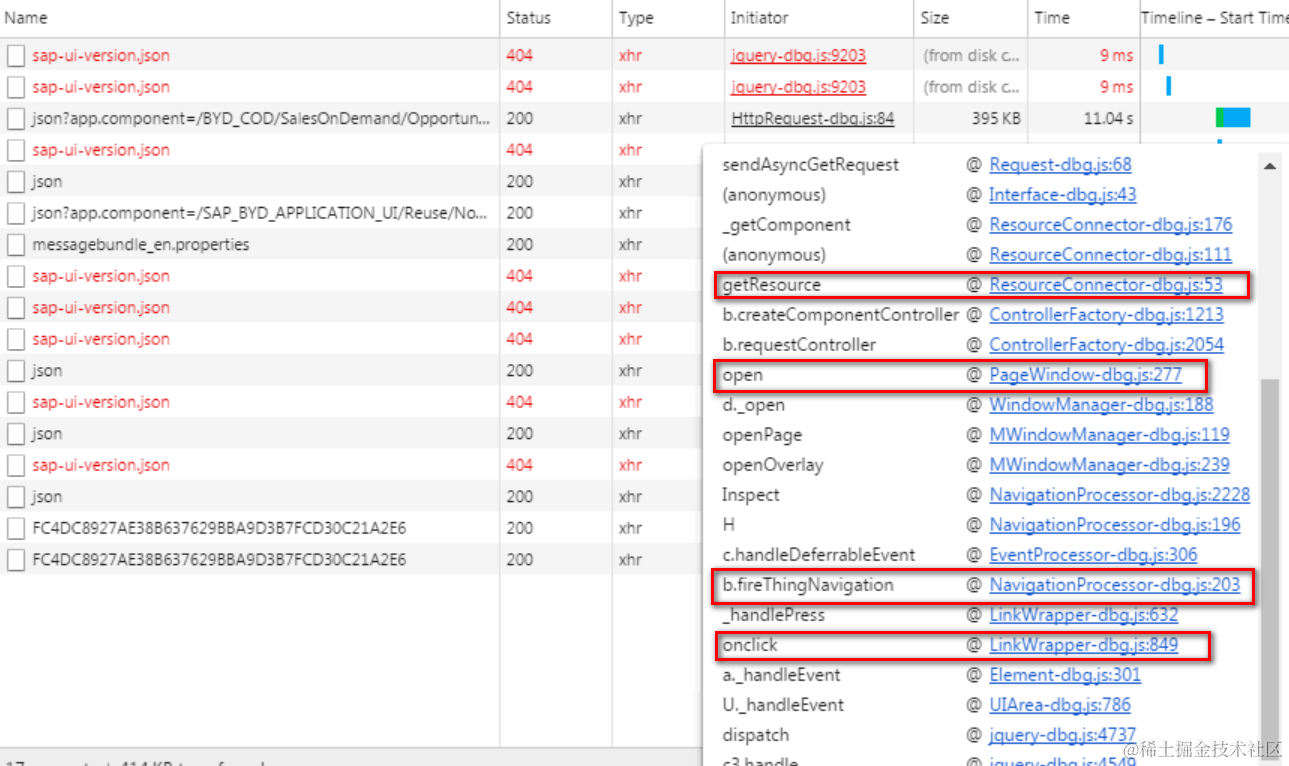
Task: Click the Inspect stack frame name
Action: [750, 495]
